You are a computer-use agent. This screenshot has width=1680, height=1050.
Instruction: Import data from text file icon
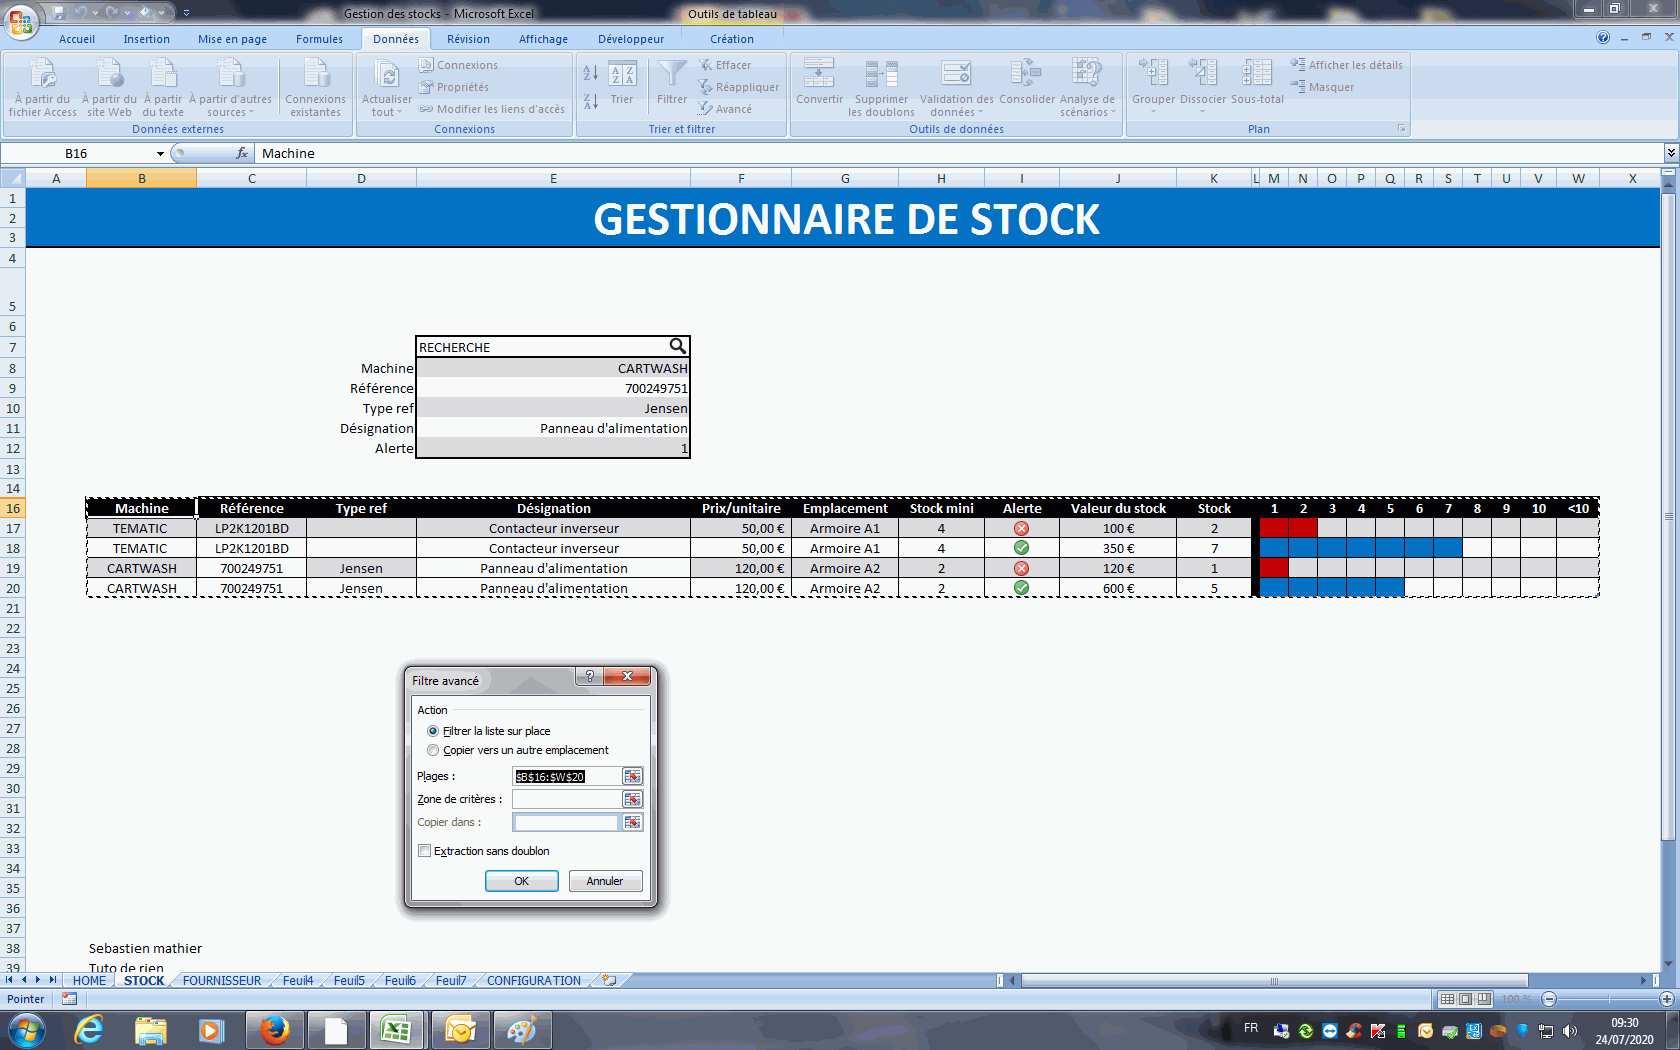point(162,74)
